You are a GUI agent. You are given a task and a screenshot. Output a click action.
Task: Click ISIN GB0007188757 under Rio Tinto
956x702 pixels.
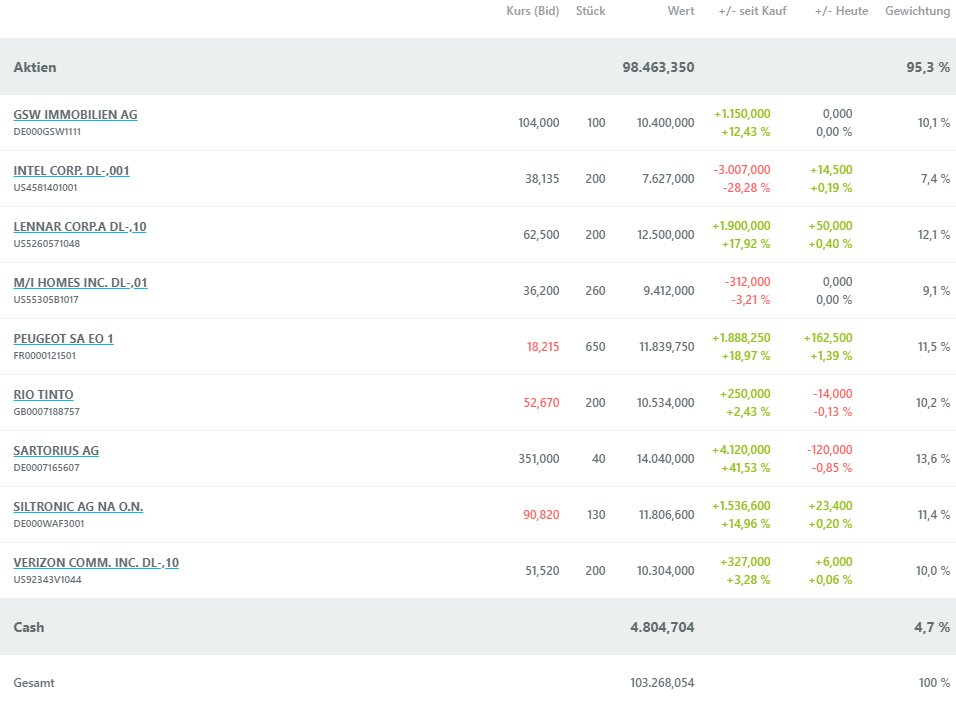47,412
